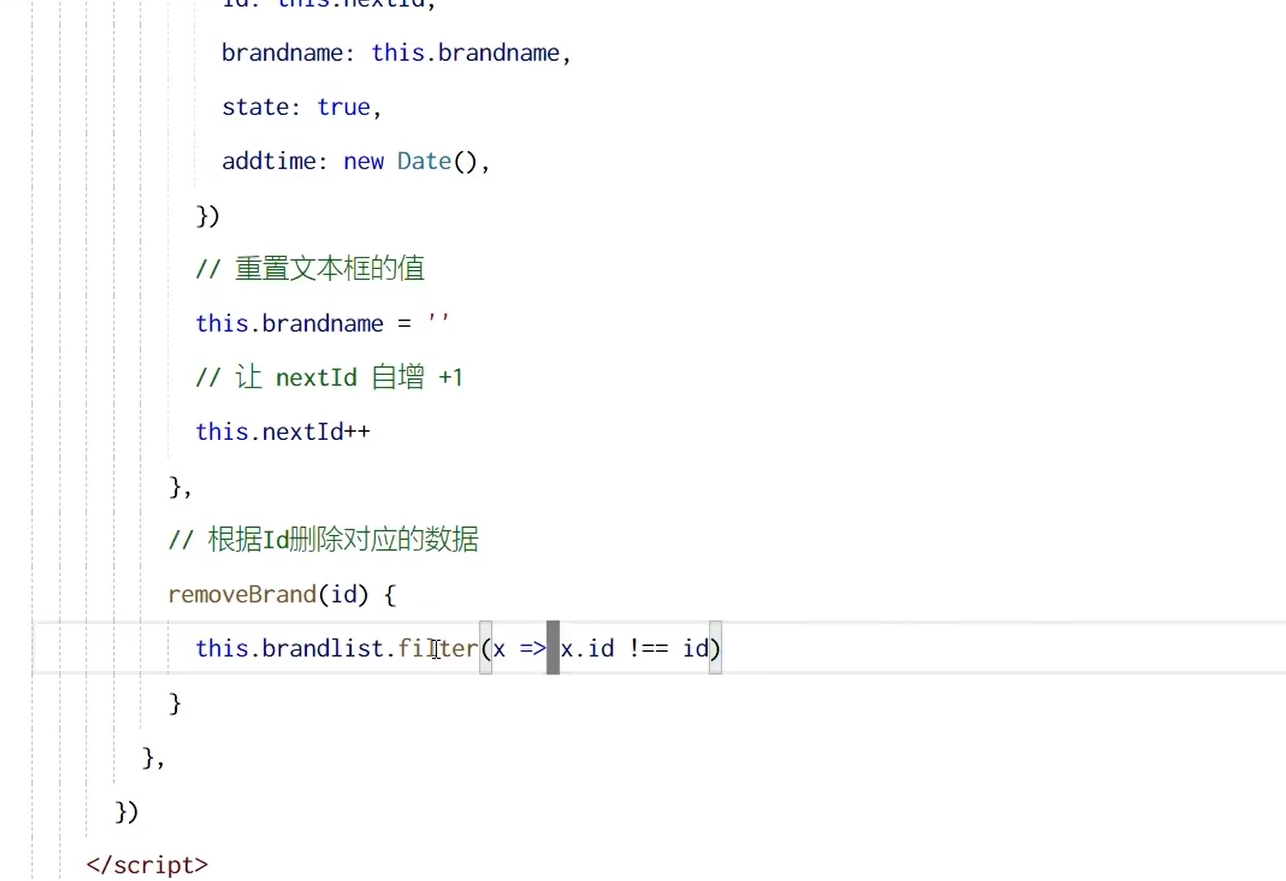Click the line "this.brandname = ''"

pos(322,323)
